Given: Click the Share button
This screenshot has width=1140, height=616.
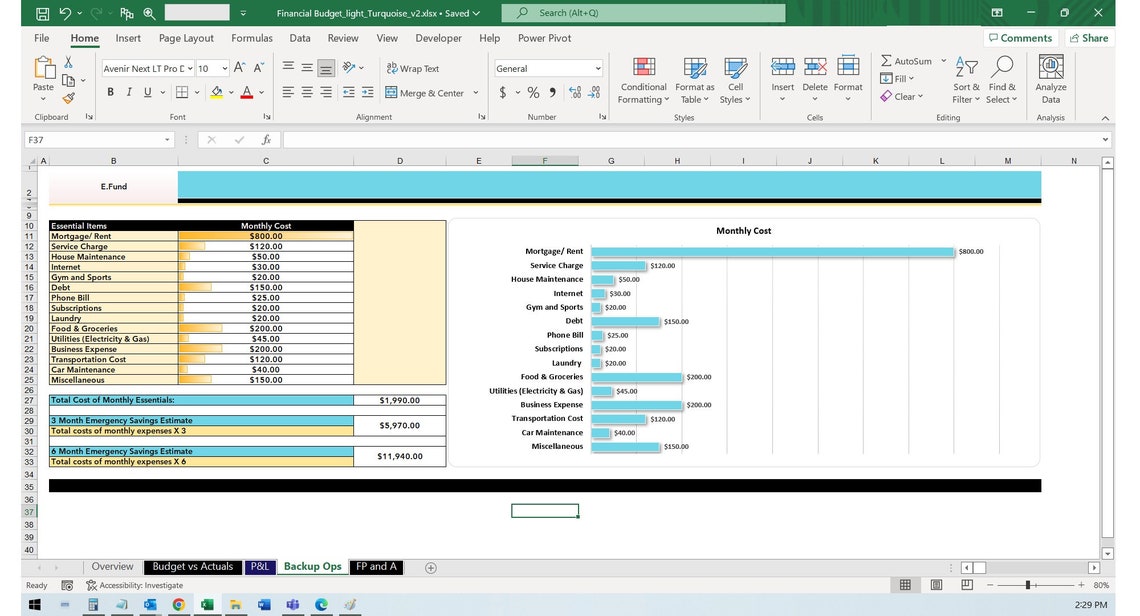Looking at the screenshot, I should [1089, 37].
